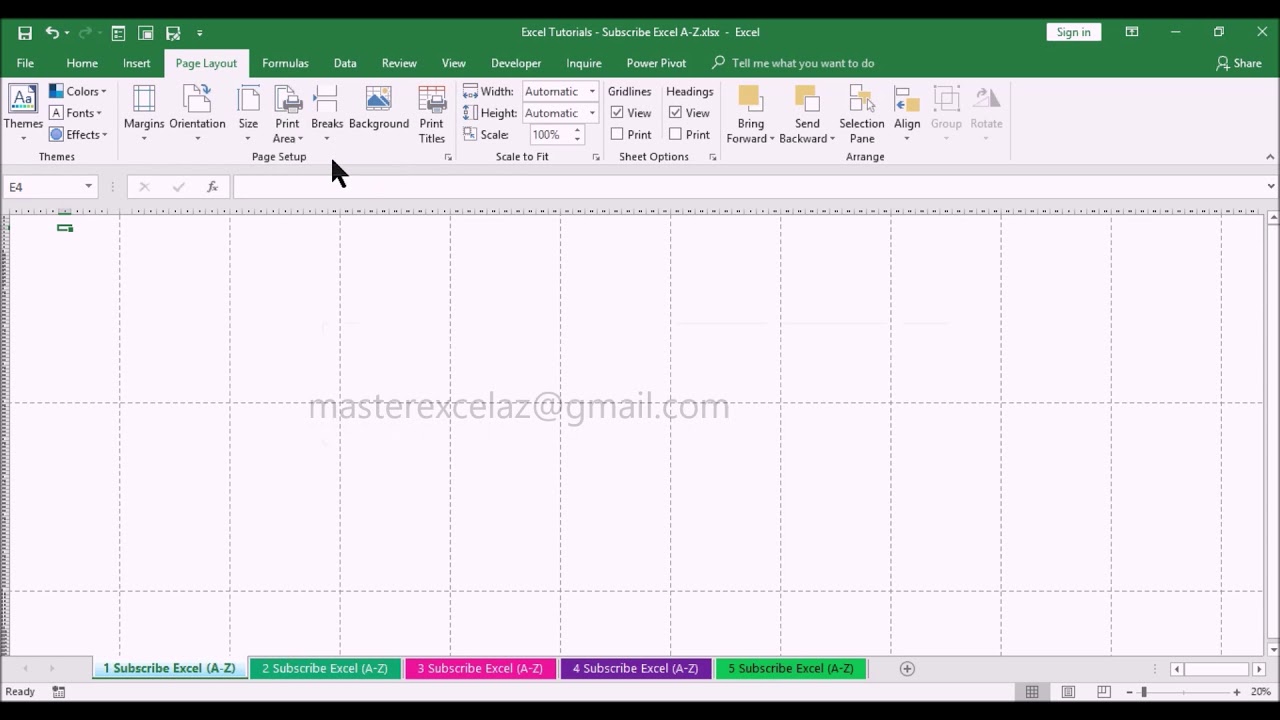Screen dimensions: 1280x720
Task: Open the theme Colors dropdown
Action: (78, 92)
